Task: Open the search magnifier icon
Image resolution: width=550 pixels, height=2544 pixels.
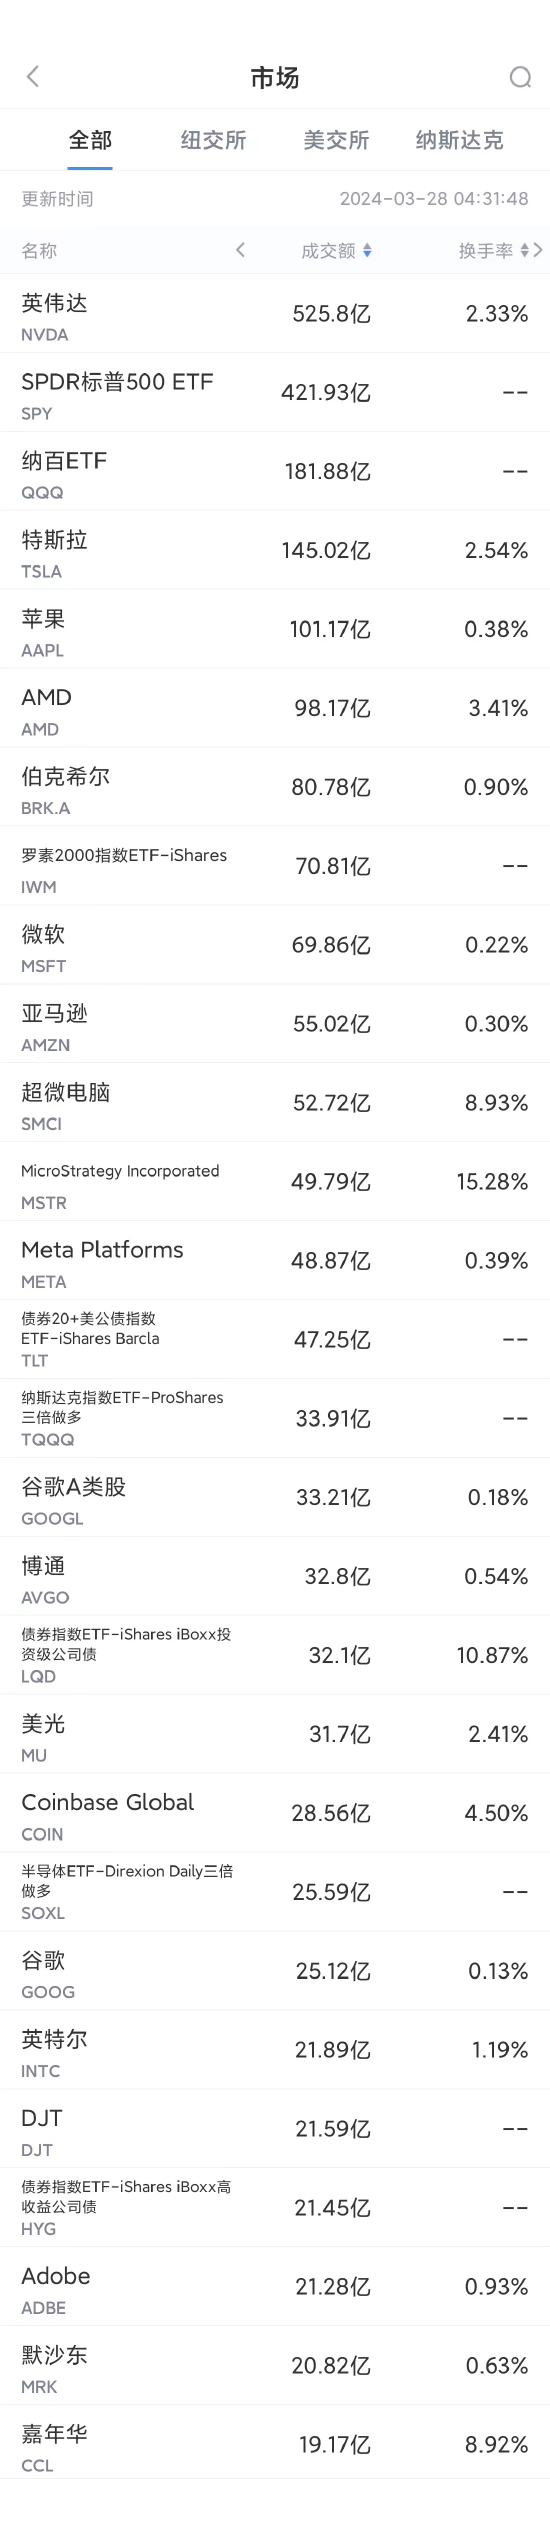Action: 520,77
